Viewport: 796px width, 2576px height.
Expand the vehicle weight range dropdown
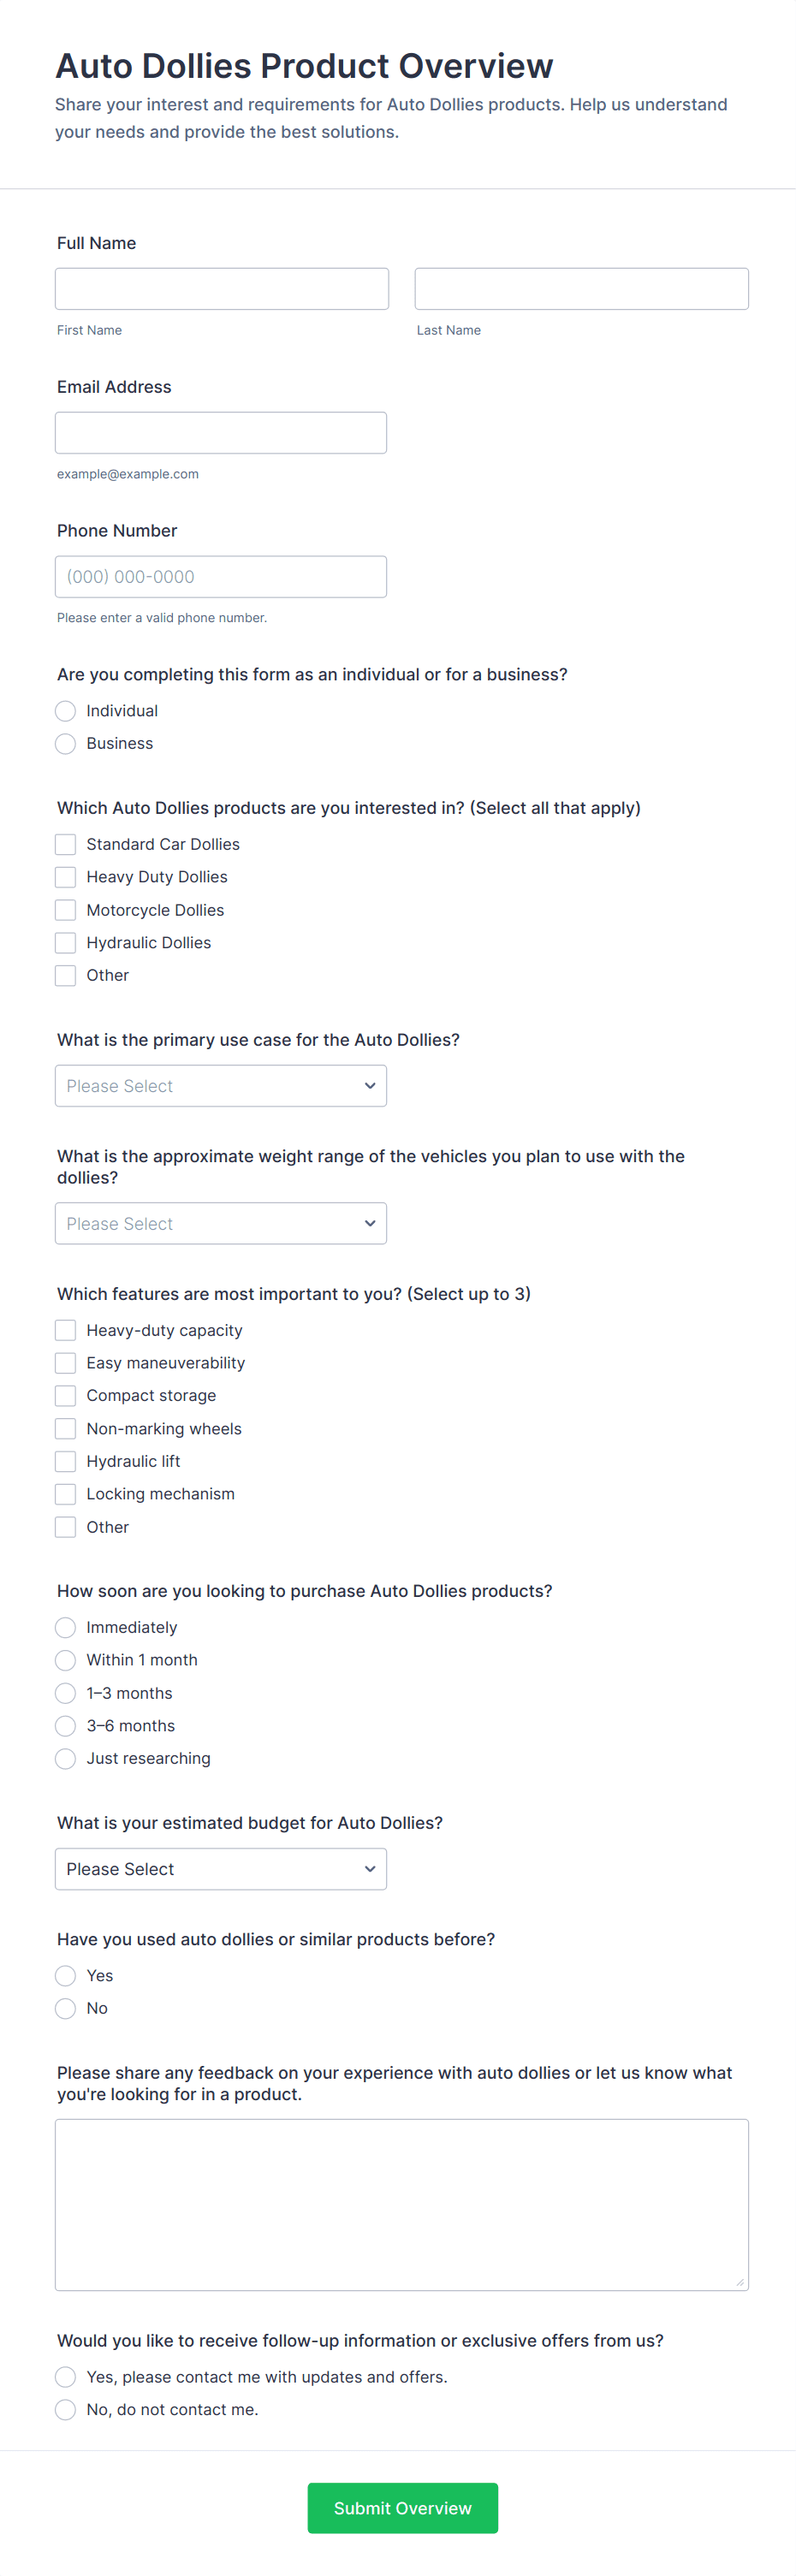point(220,1224)
